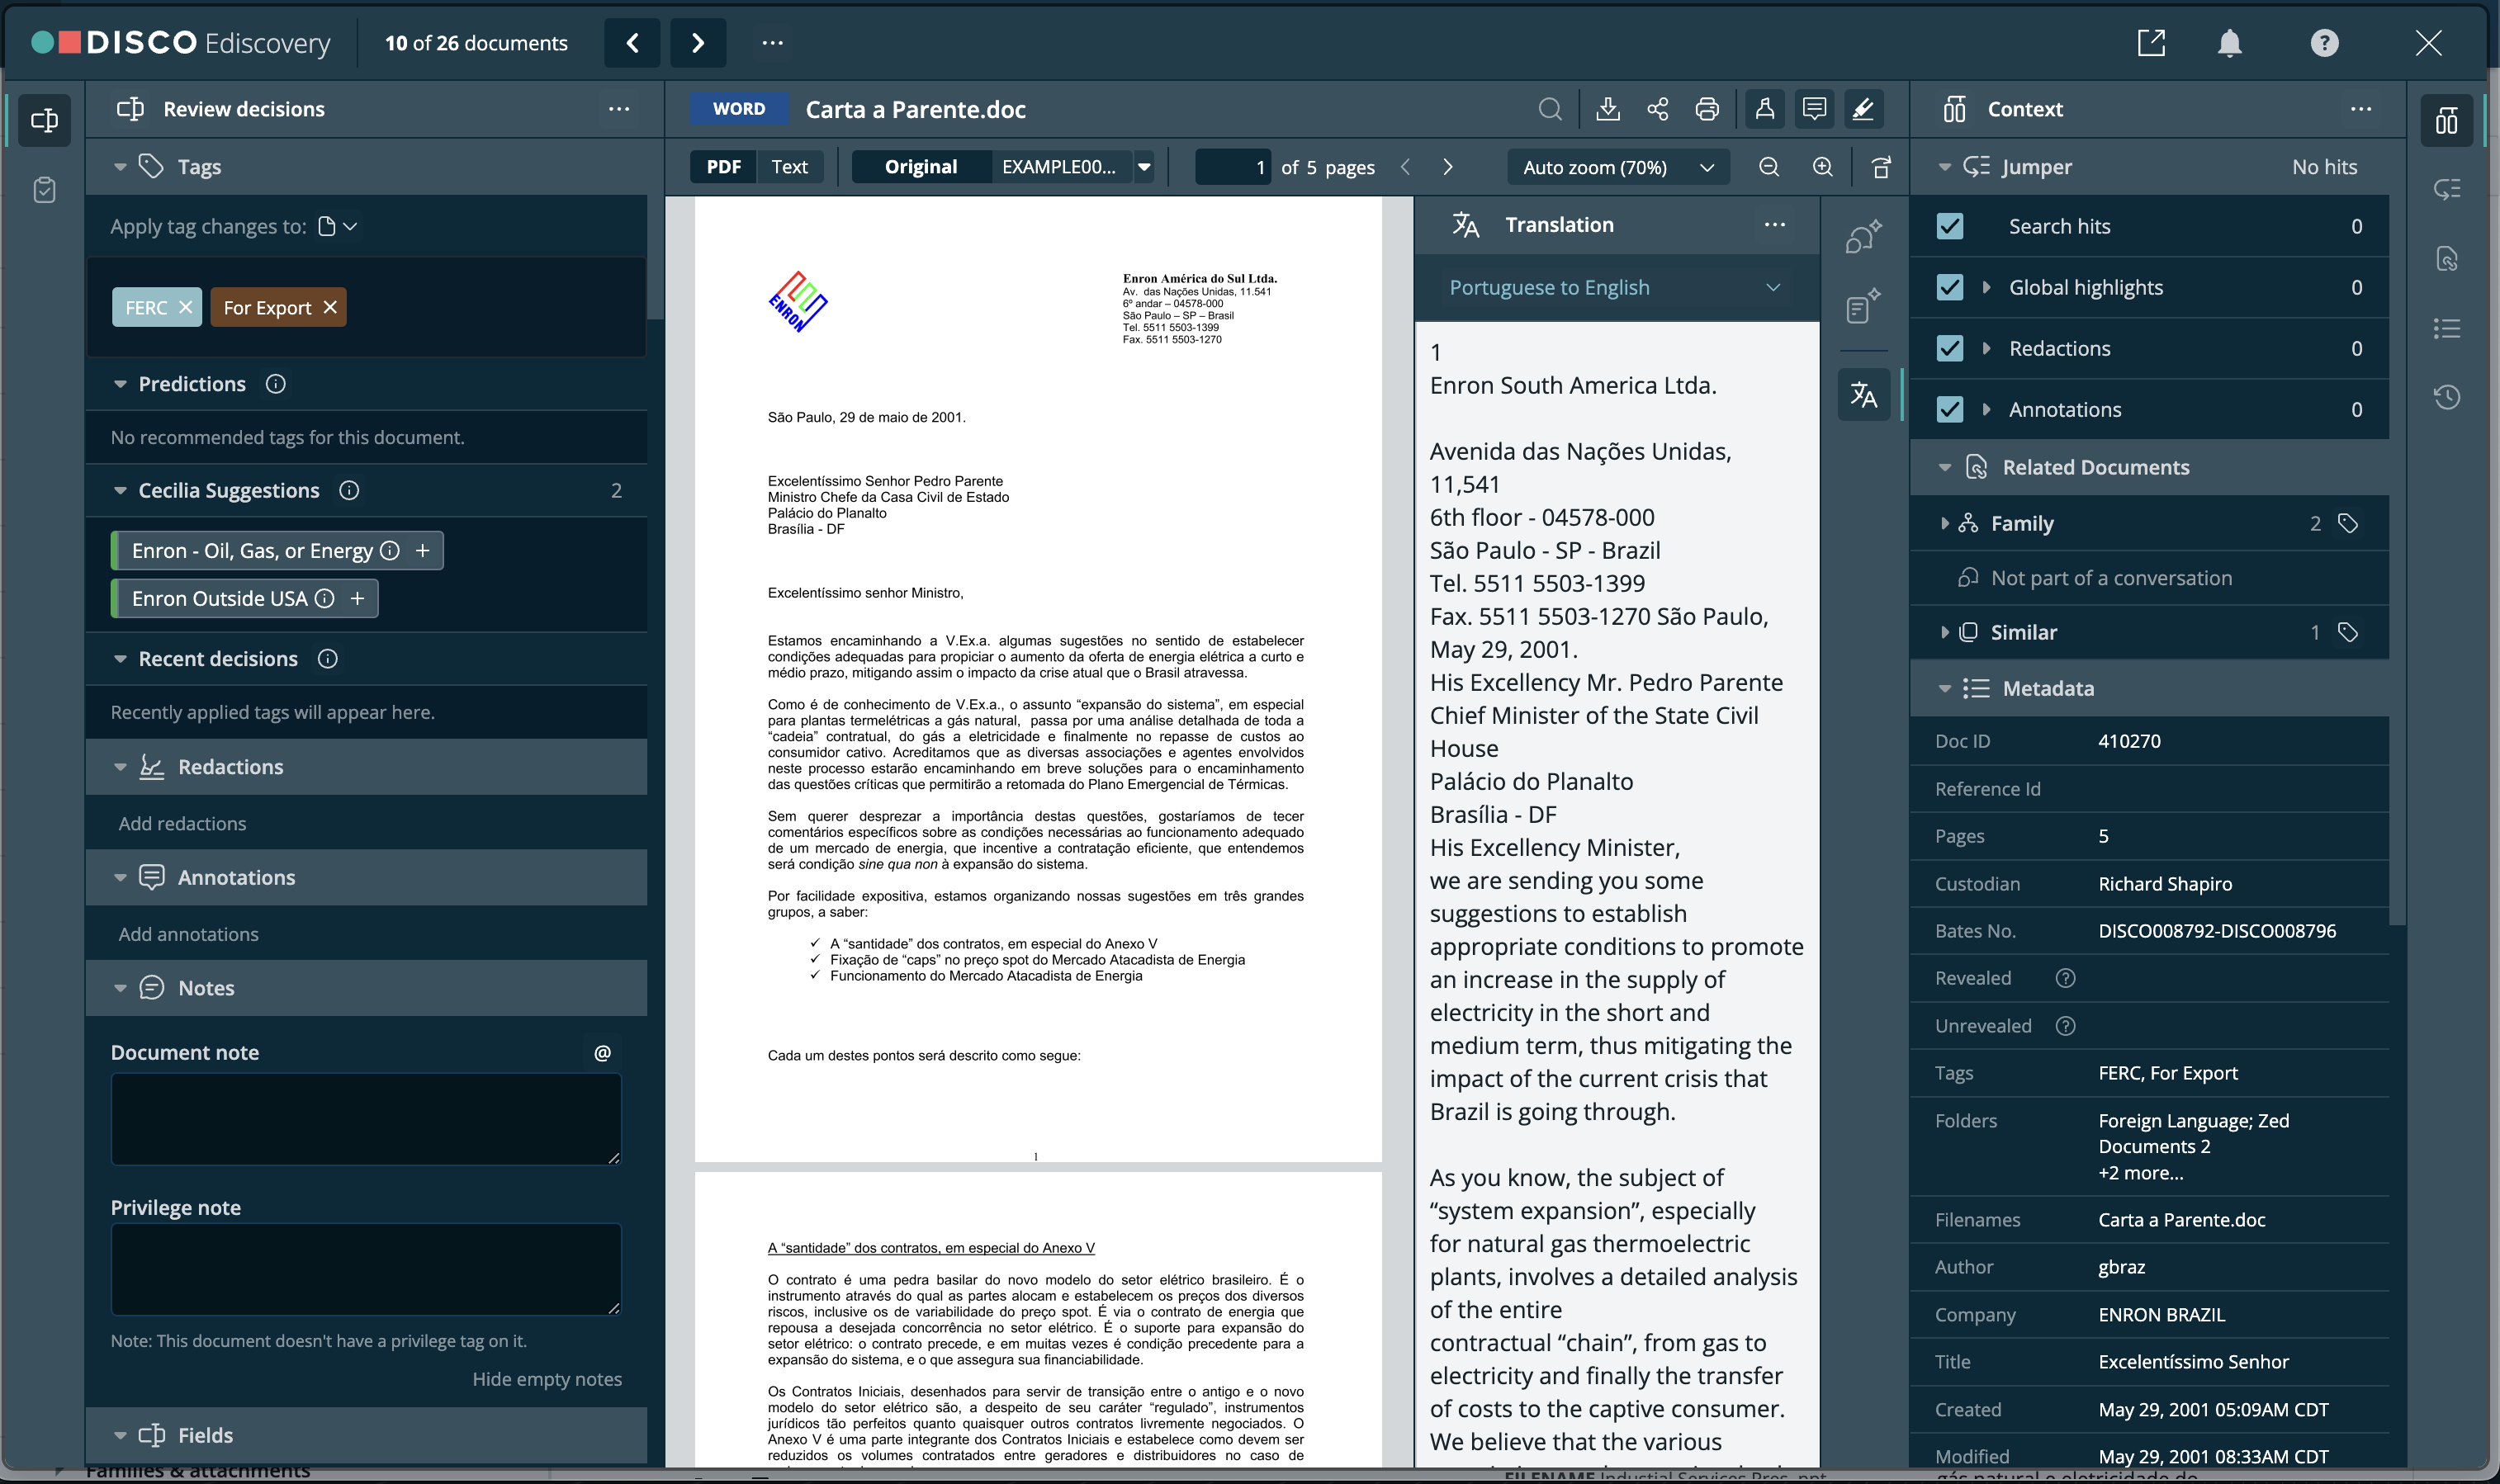2500x1484 pixels.
Task: Open Metadata list in right rail
Action: (x=2447, y=328)
